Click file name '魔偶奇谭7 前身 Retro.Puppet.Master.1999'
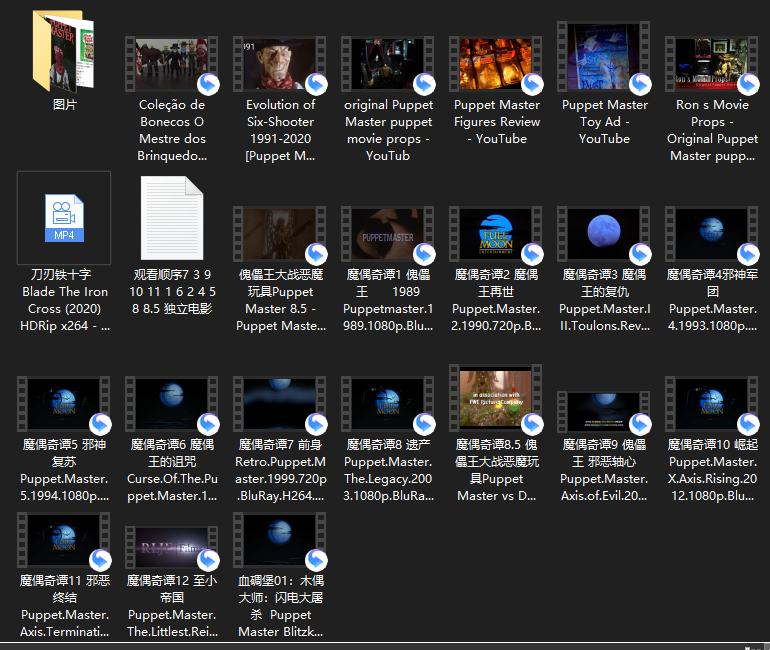 tap(280, 470)
